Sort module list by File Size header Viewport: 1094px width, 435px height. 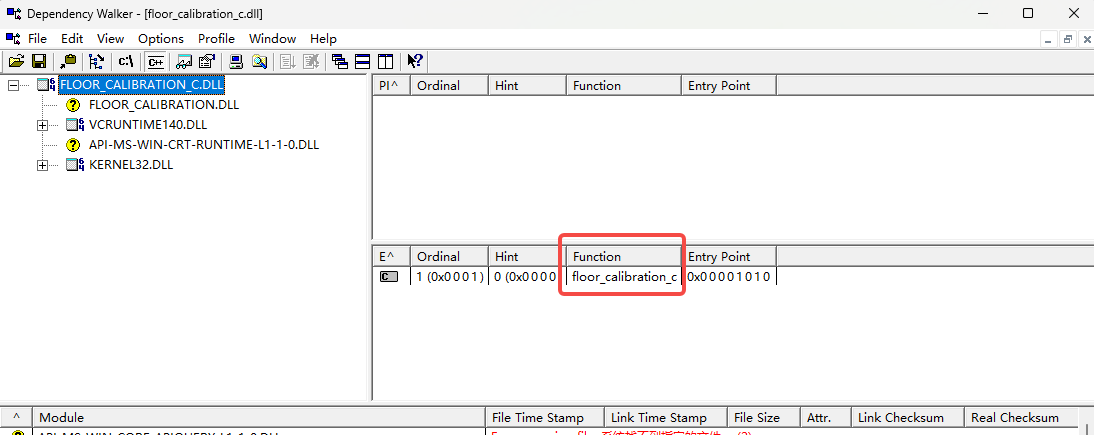point(763,418)
